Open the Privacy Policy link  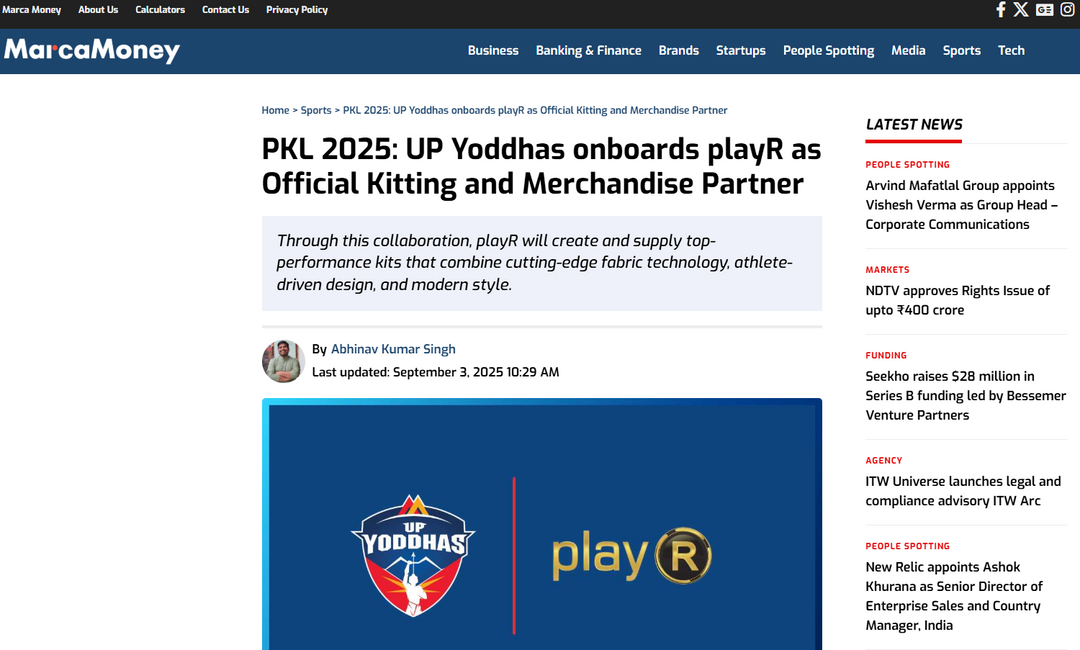(297, 10)
